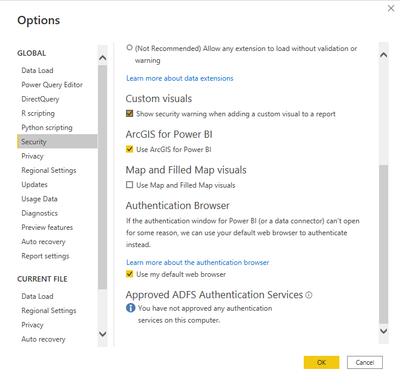Click the blue information icon next to 'You have not approved'
400x386 pixels.
131,308
